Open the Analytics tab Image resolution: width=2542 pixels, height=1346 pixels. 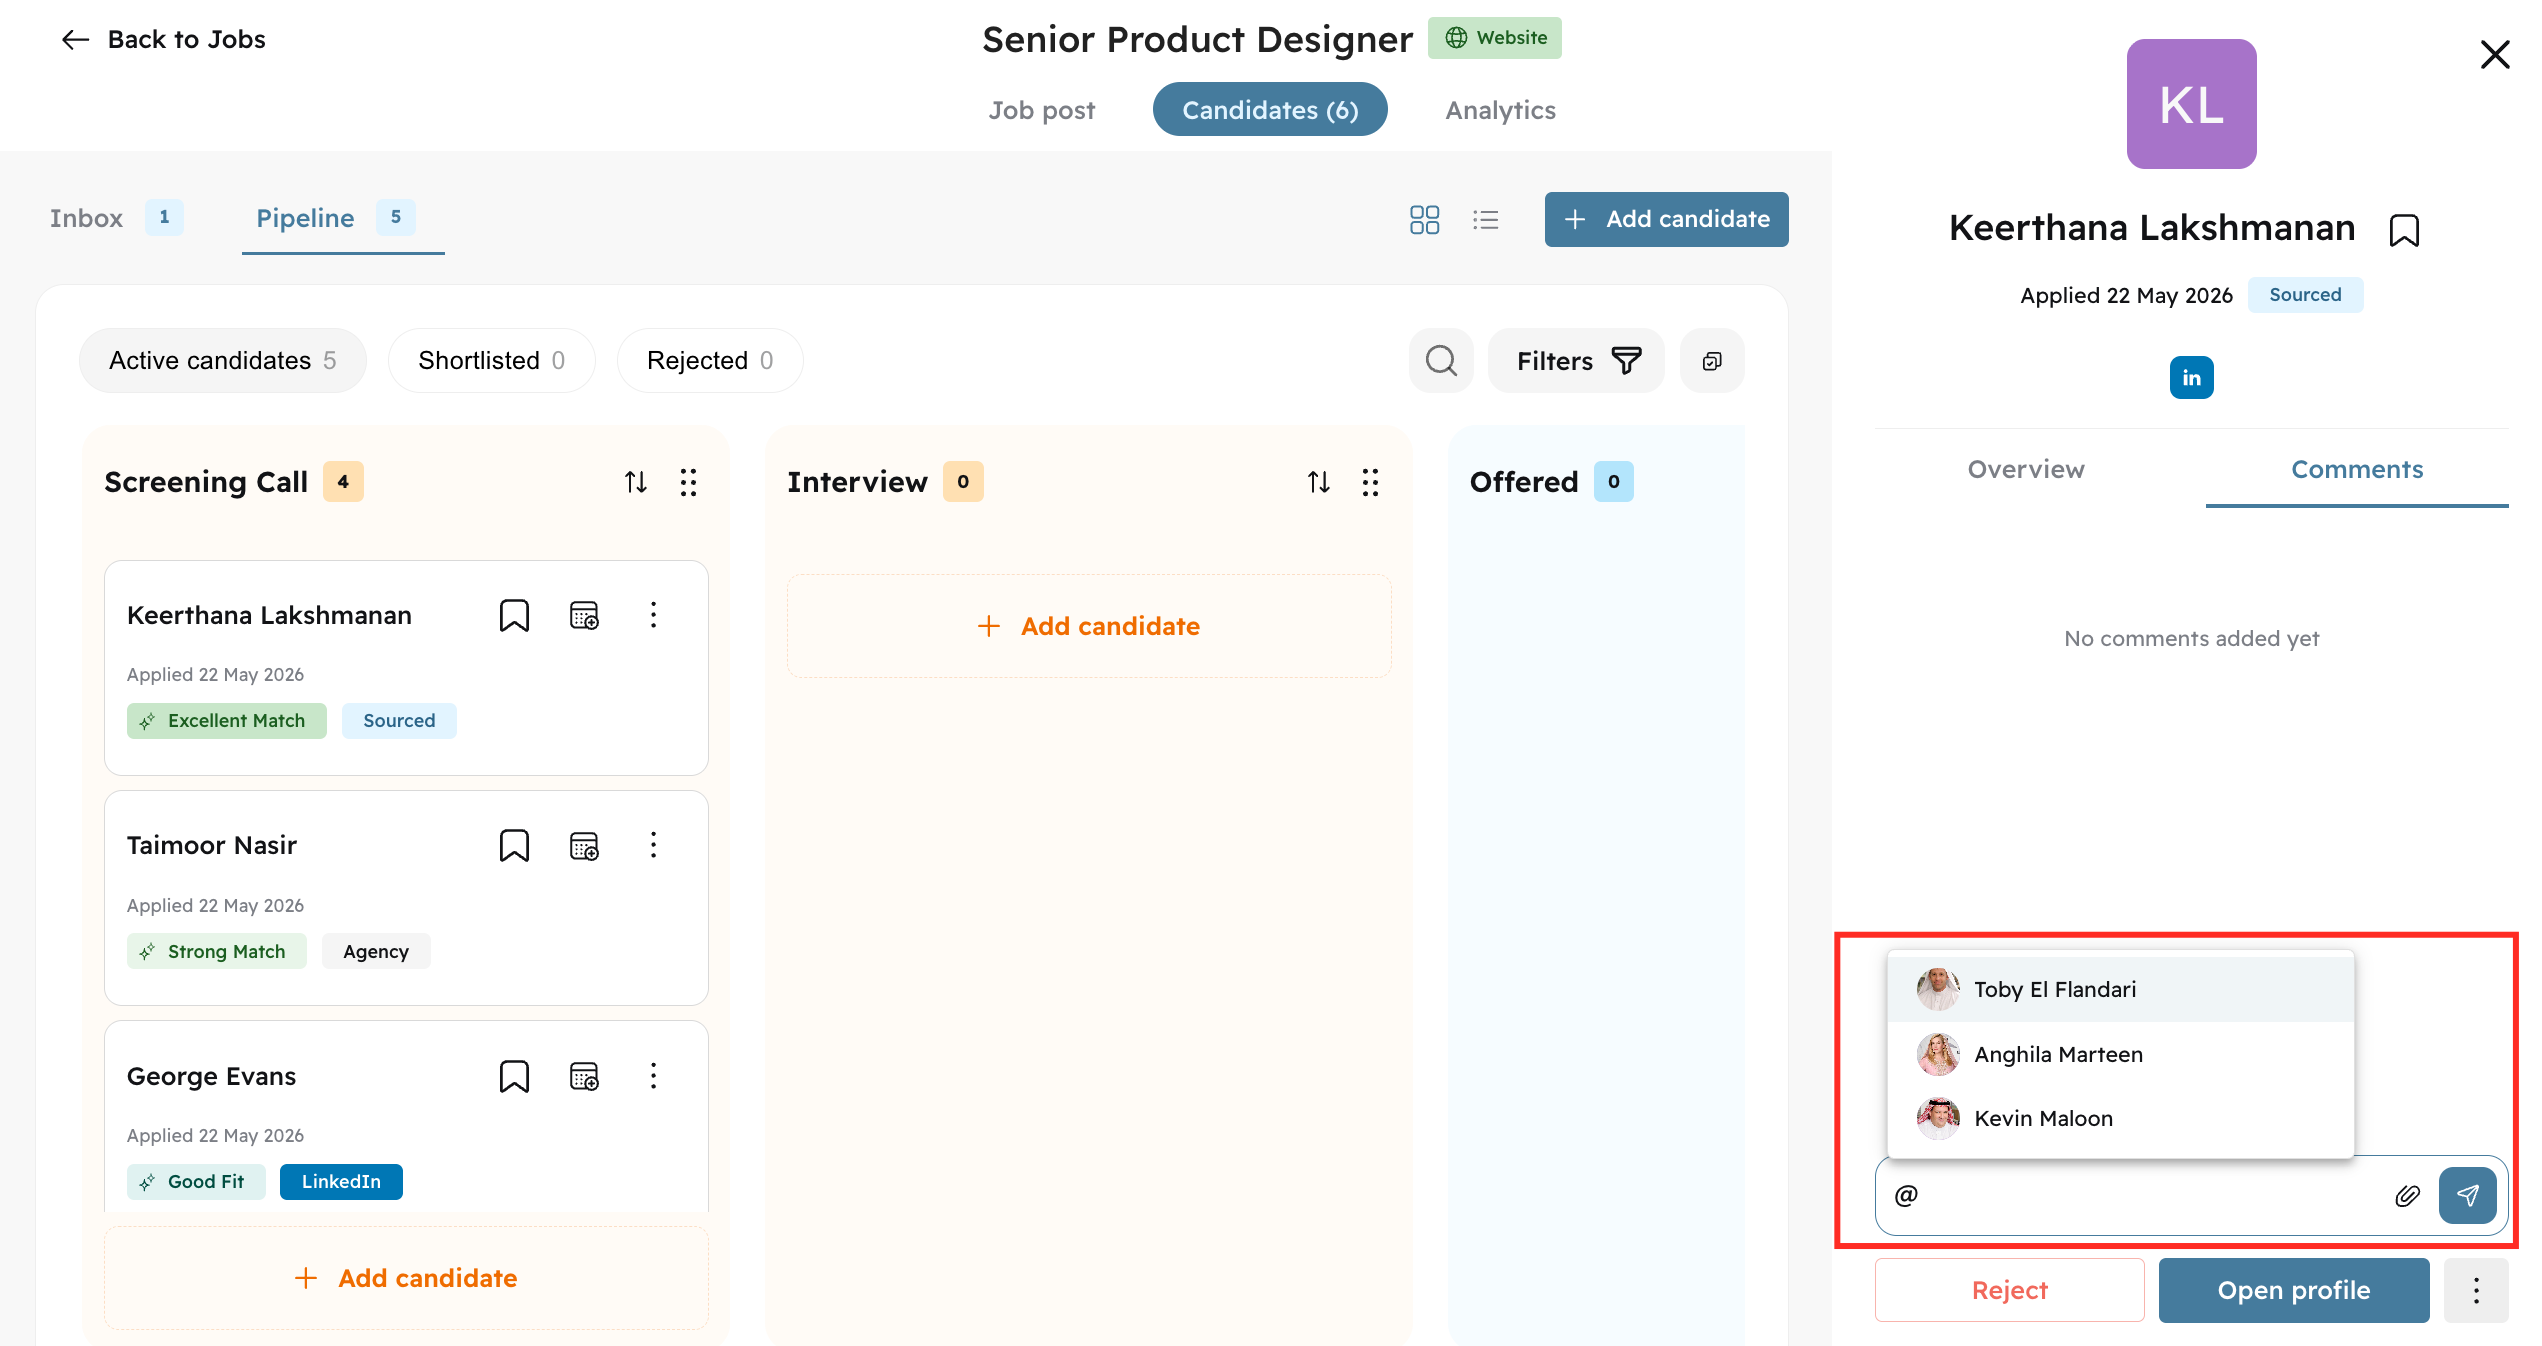coord(1500,110)
